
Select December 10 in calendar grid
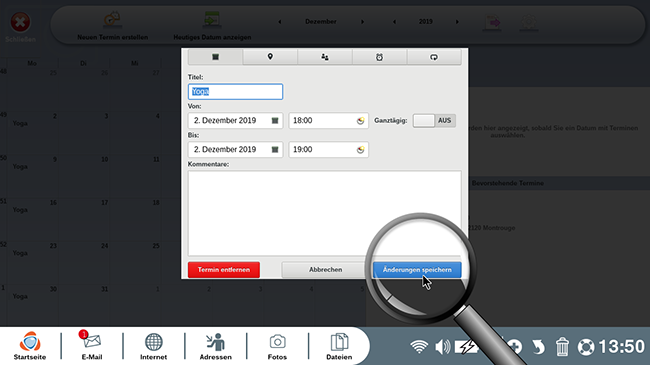click(x=84, y=176)
